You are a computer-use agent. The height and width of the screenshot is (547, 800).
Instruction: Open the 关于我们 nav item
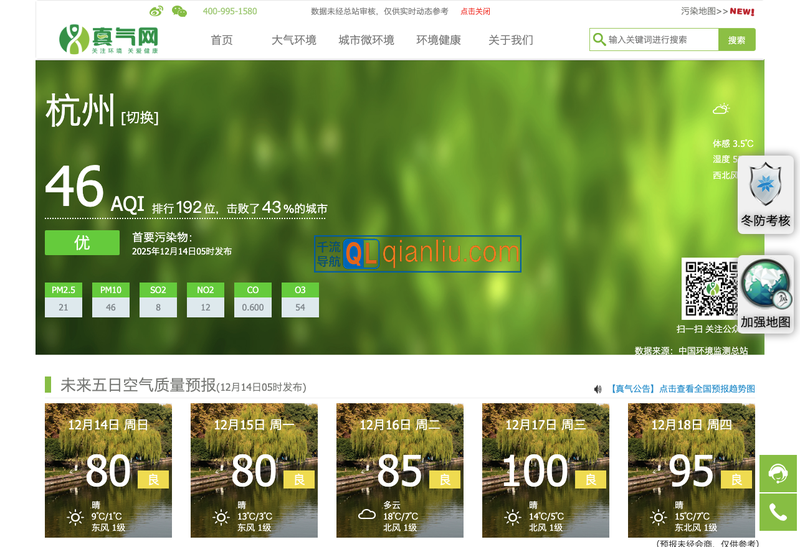click(510, 40)
